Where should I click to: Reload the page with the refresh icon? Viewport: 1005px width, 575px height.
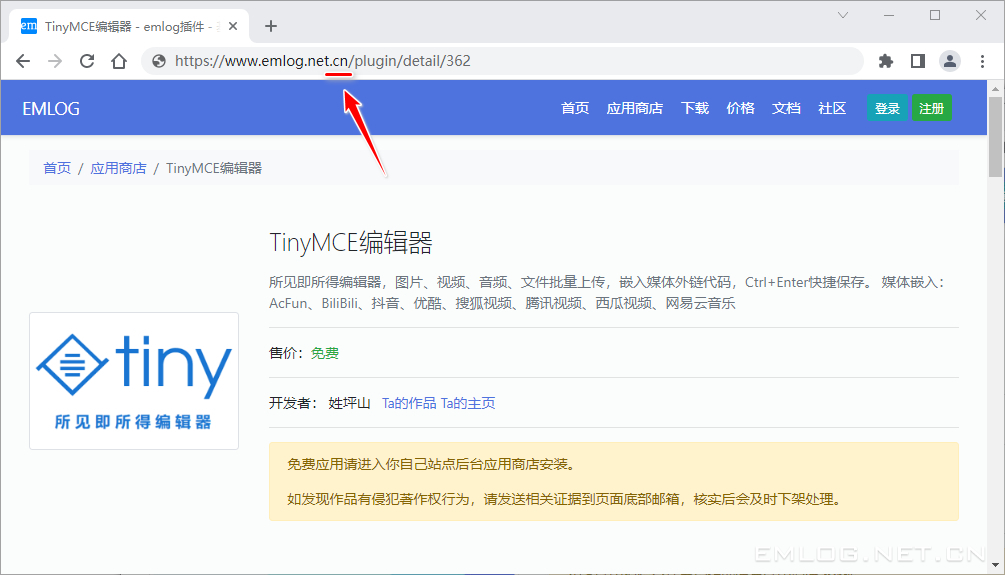click(87, 61)
